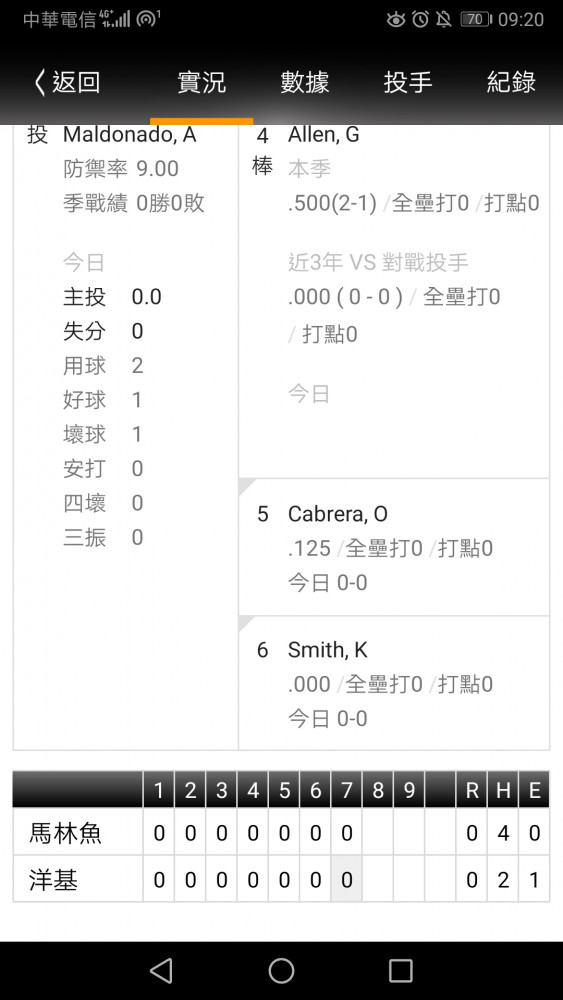Tap the 洋基 team row

coord(281,879)
